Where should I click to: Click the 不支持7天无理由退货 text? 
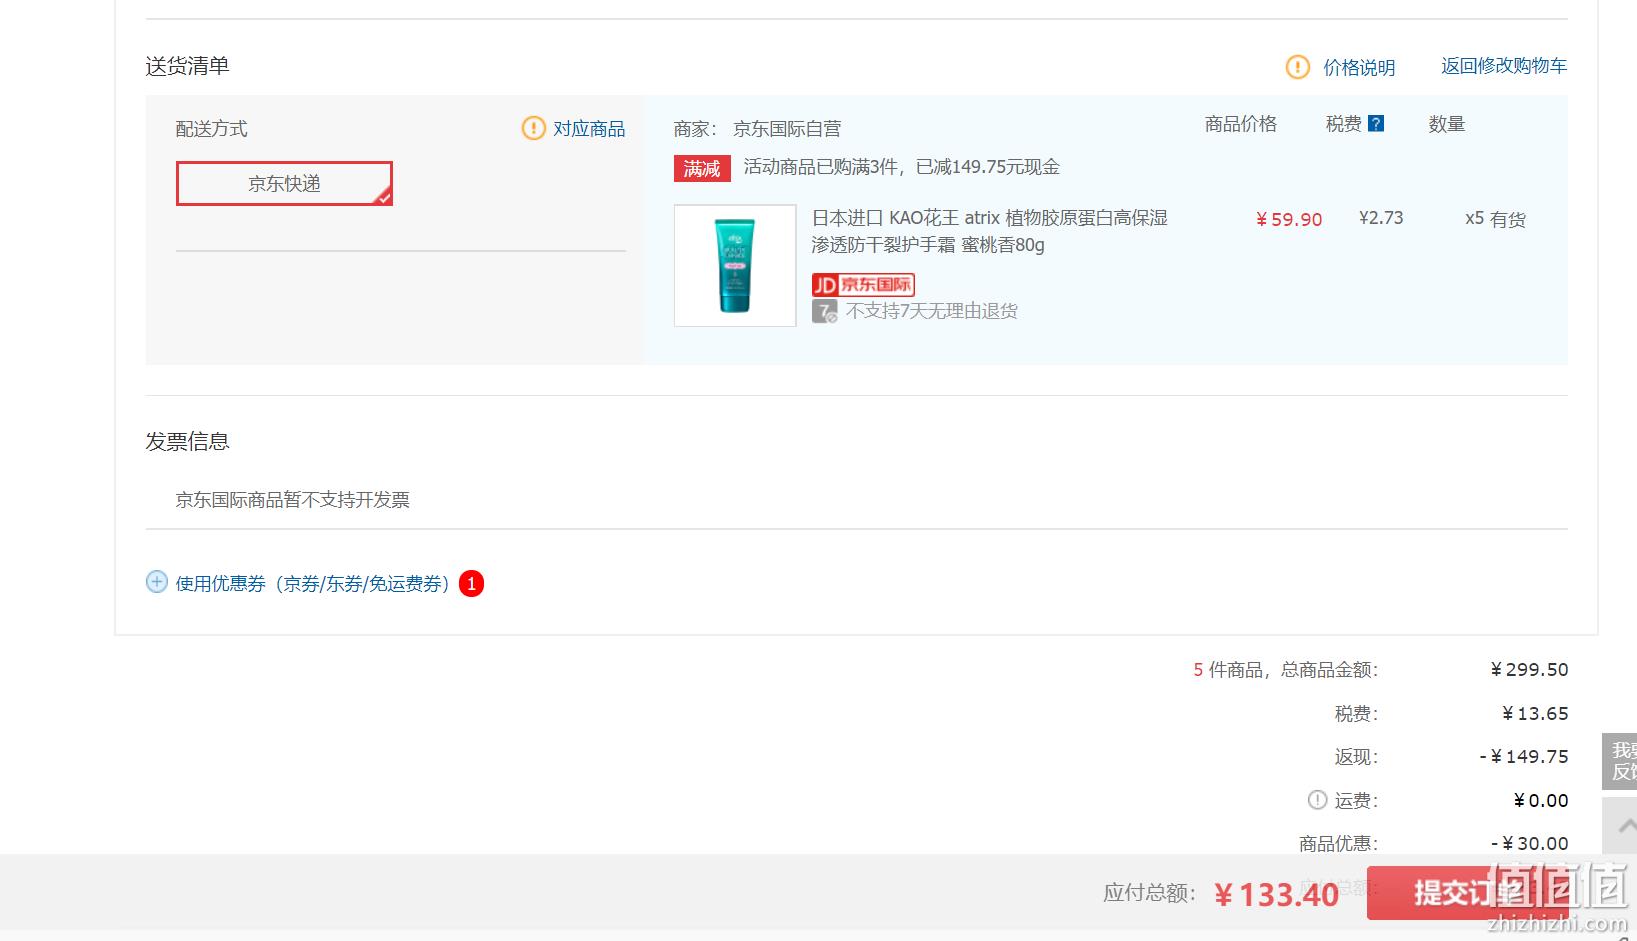[x=932, y=311]
